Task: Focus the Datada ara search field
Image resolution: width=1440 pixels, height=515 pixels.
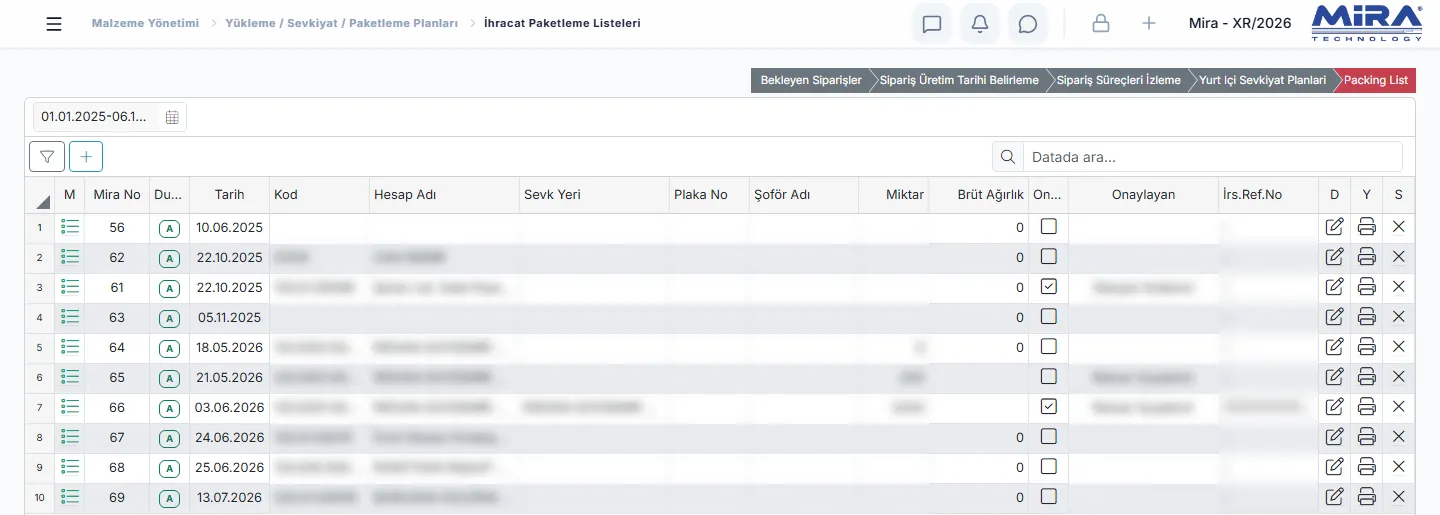Action: tap(1211, 157)
